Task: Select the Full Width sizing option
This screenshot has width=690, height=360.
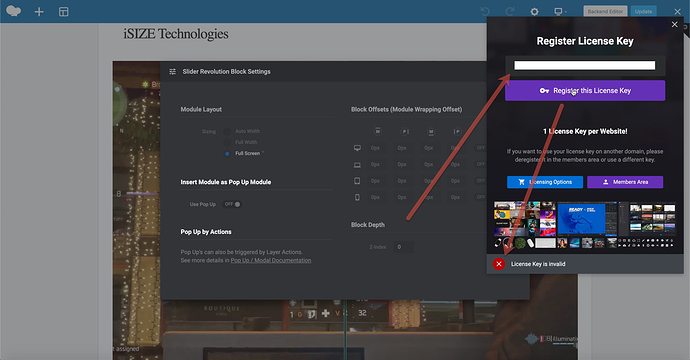Action: click(227, 142)
